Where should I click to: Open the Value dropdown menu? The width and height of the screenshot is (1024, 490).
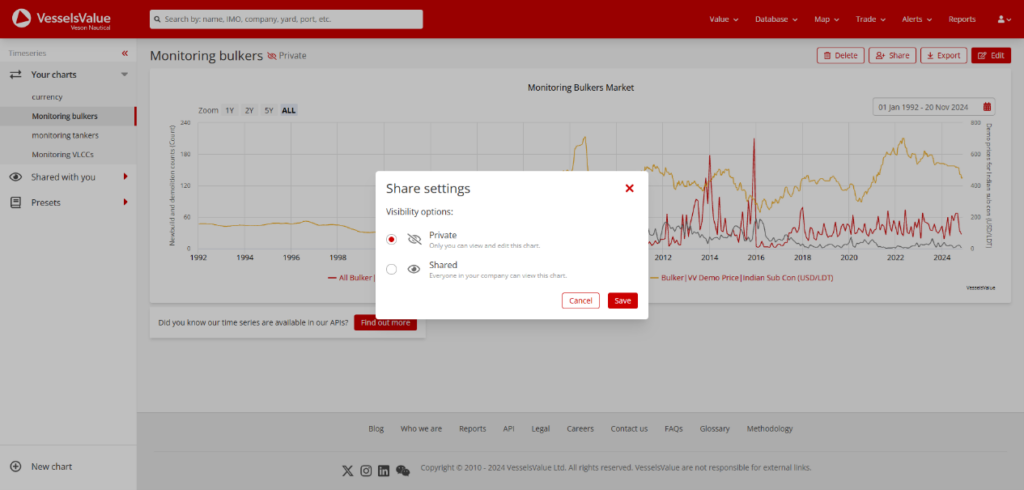pyautogui.click(x=723, y=19)
